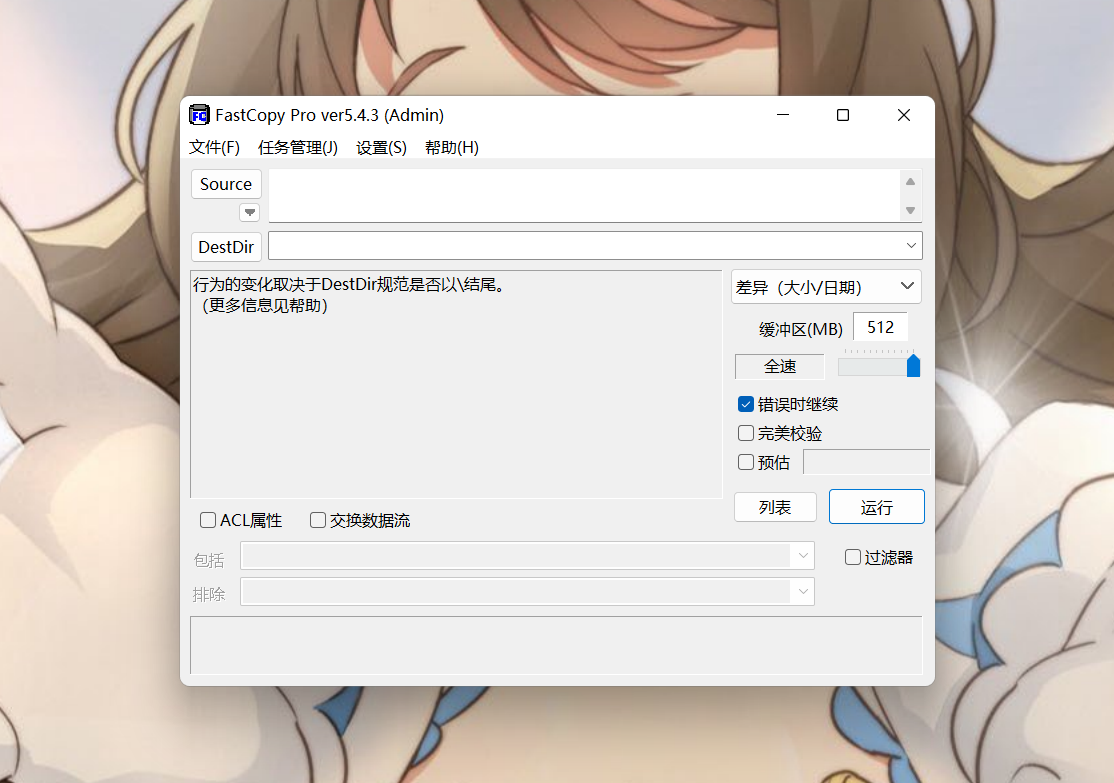
Task: Open the 任务管理(J) menu
Action: pos(298,147)
